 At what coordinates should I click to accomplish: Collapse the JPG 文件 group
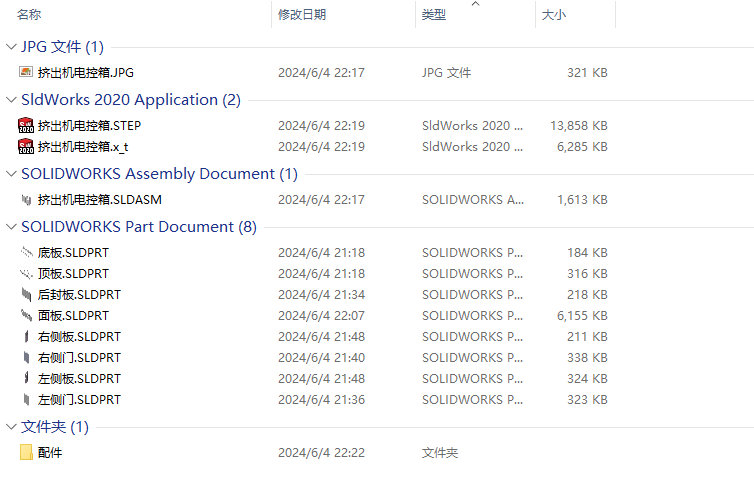pyautogui.click(x=11, y=47)
